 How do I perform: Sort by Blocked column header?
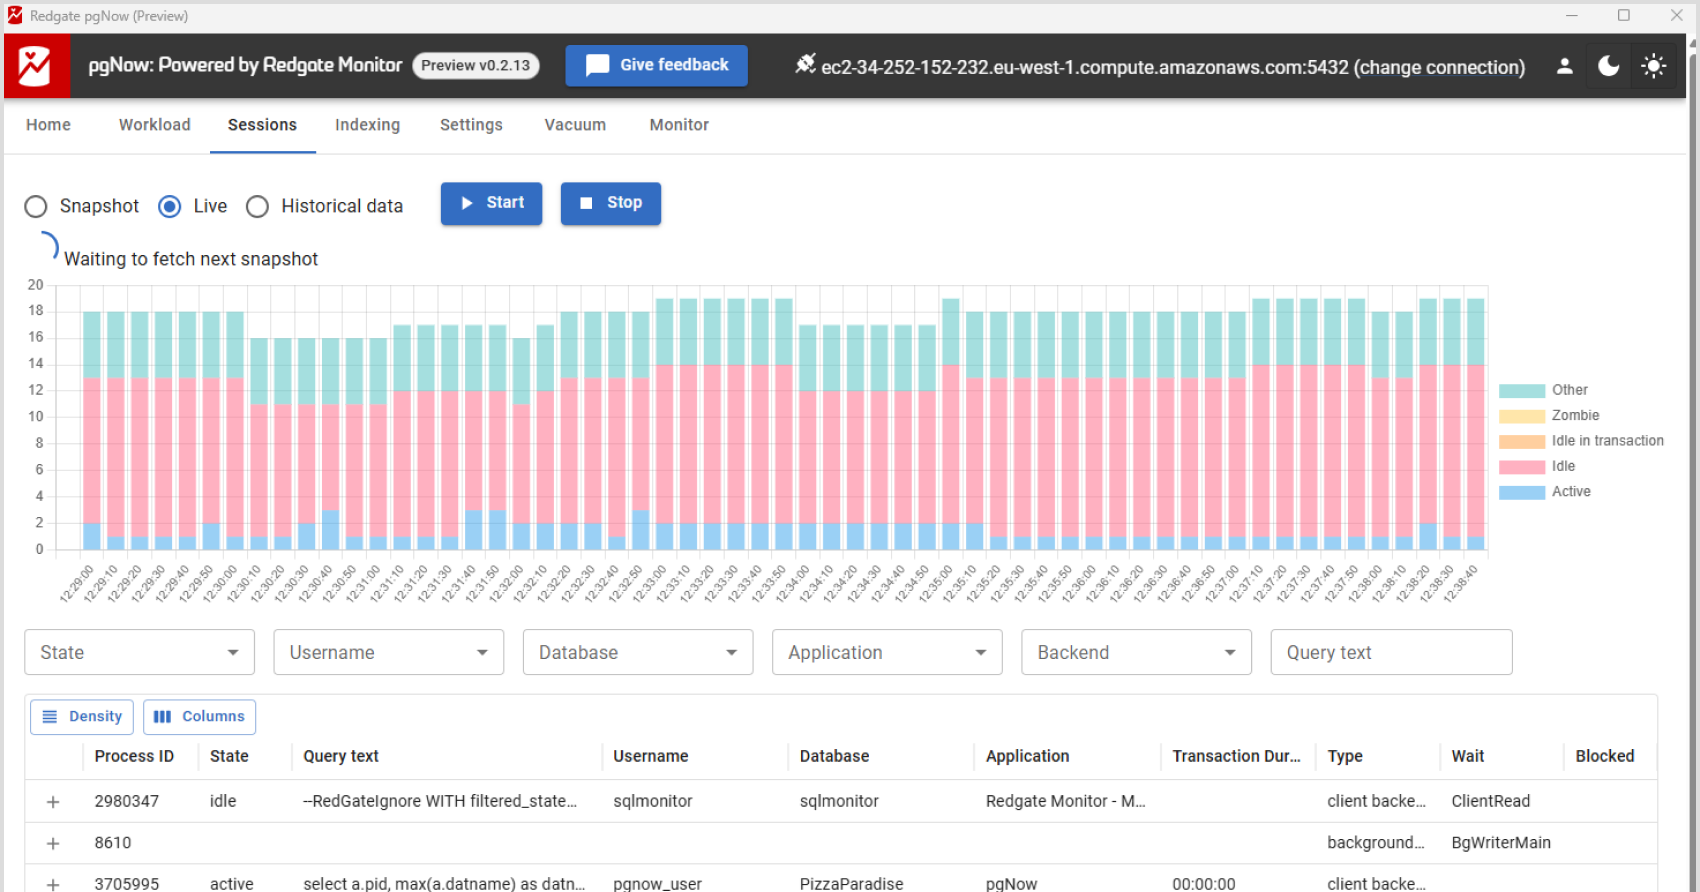coord(1604,756)
